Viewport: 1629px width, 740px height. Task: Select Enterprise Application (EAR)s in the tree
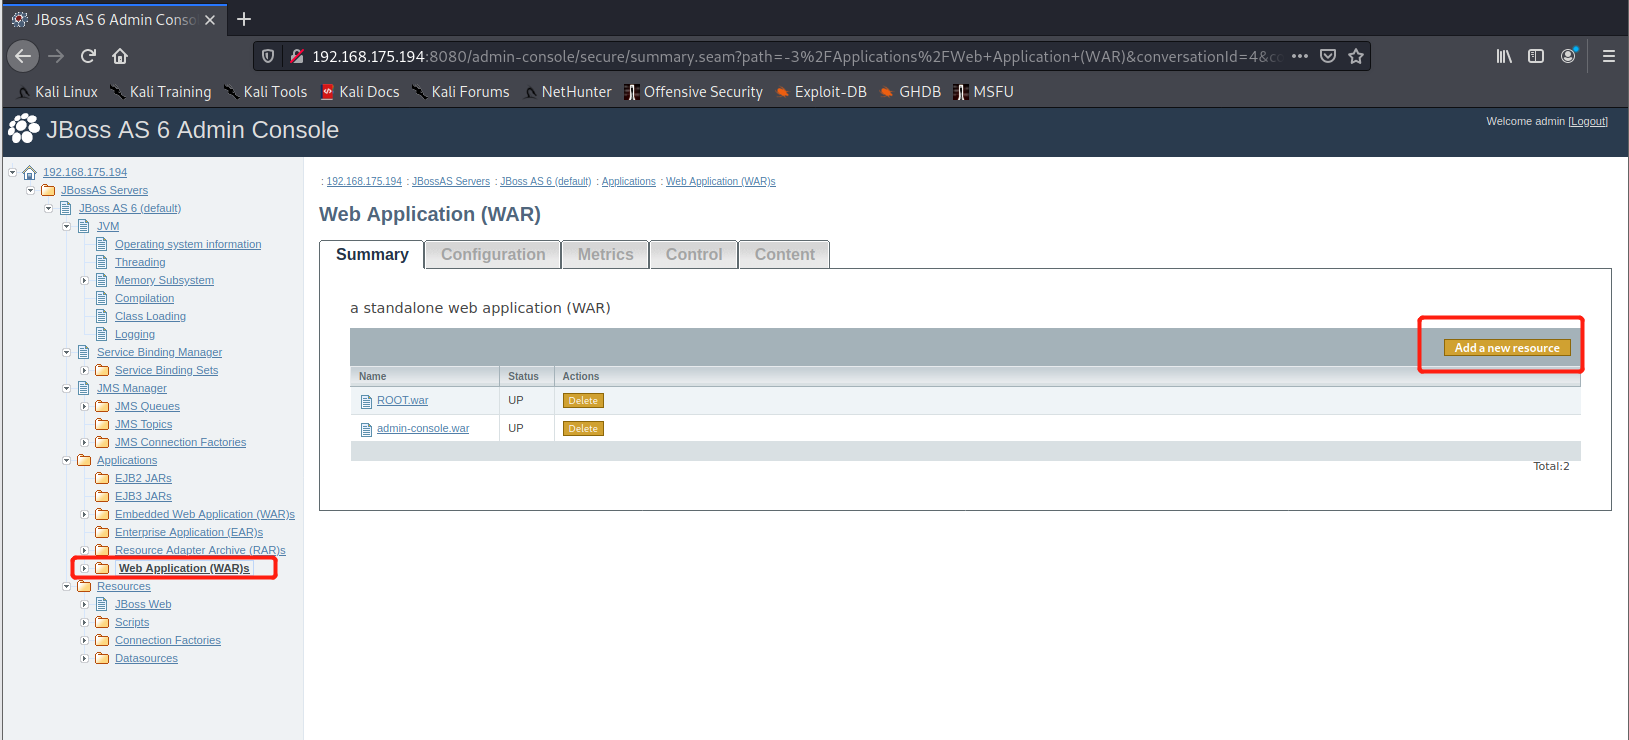(x=189, y=532)
